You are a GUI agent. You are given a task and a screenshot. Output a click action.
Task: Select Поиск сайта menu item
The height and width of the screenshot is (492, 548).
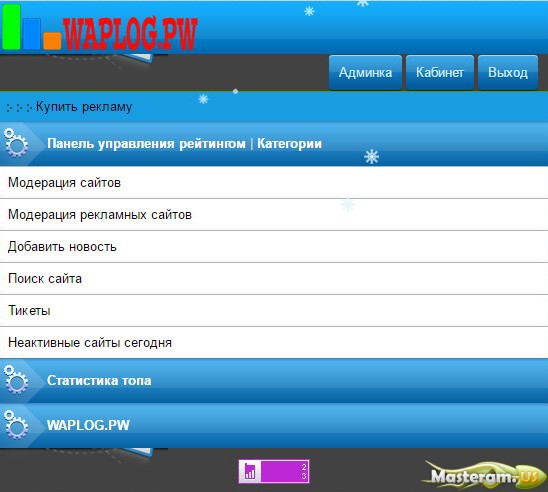(x=274, y=278)
